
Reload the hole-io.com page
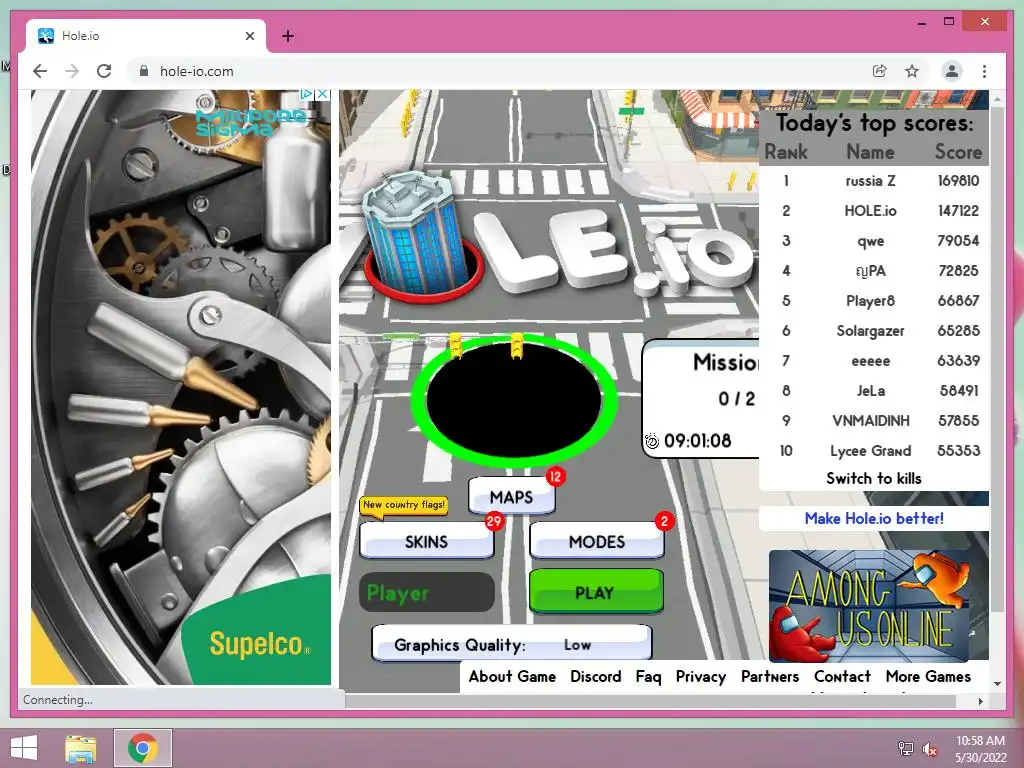pos(104,71)
